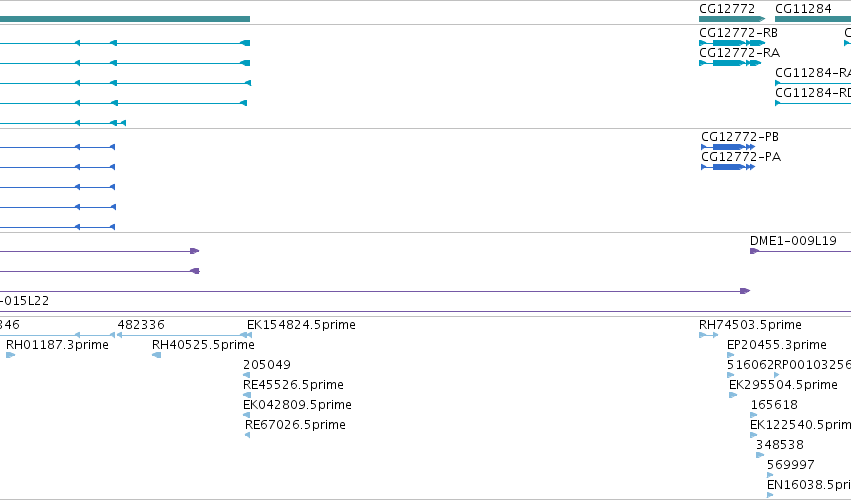The image size is (851, 500).
Task: Select the light-blue glyph under RH74503.5prime
Action: pos(709,335)
